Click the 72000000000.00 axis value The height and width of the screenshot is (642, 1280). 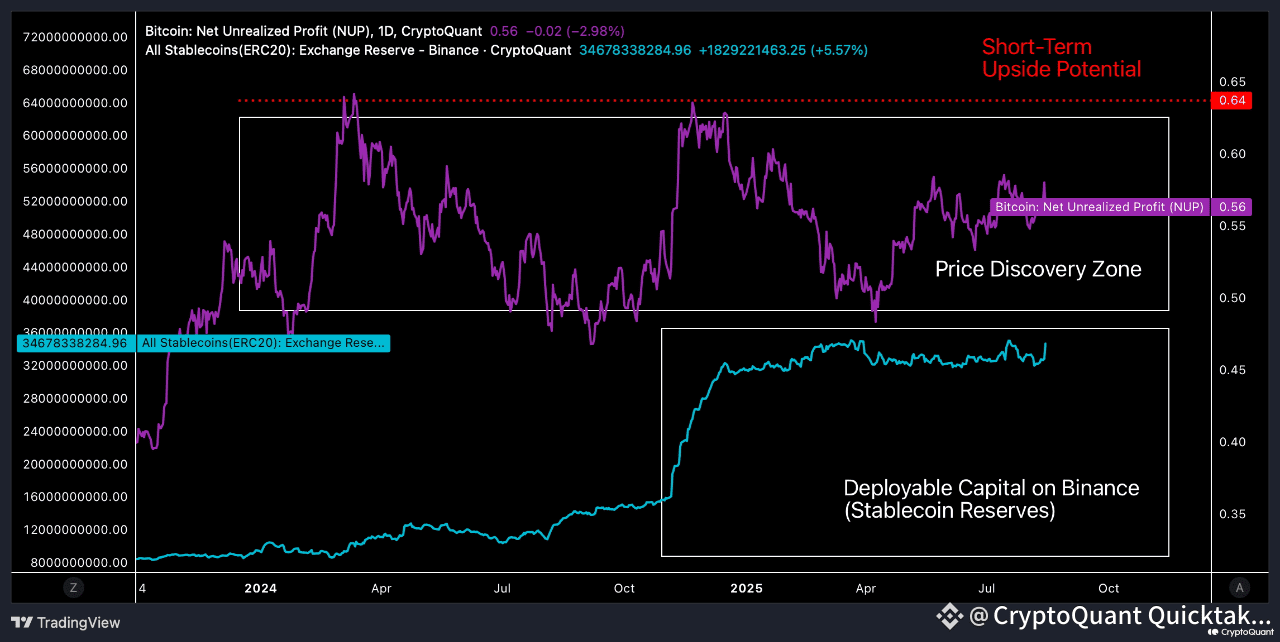pos(74,37)
